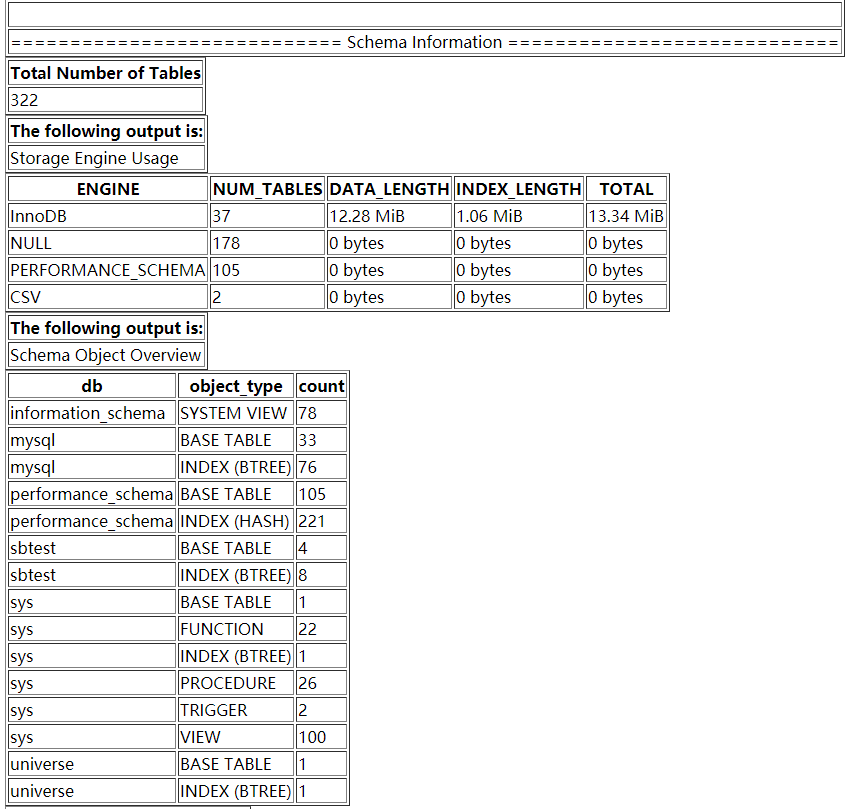Click the ENGINE column header

tap(108, 189)
